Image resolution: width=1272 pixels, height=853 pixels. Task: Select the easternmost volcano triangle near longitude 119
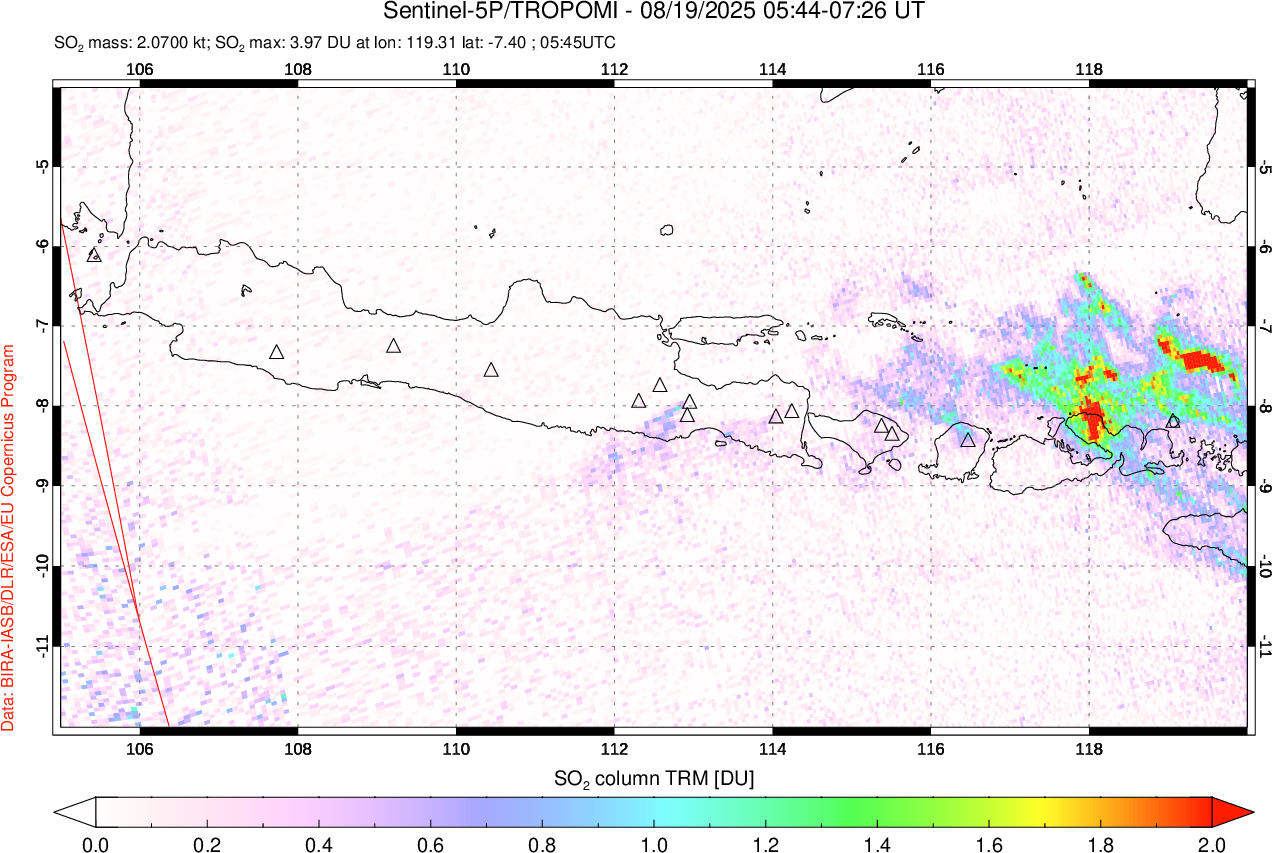click(x=1173, y=421)
